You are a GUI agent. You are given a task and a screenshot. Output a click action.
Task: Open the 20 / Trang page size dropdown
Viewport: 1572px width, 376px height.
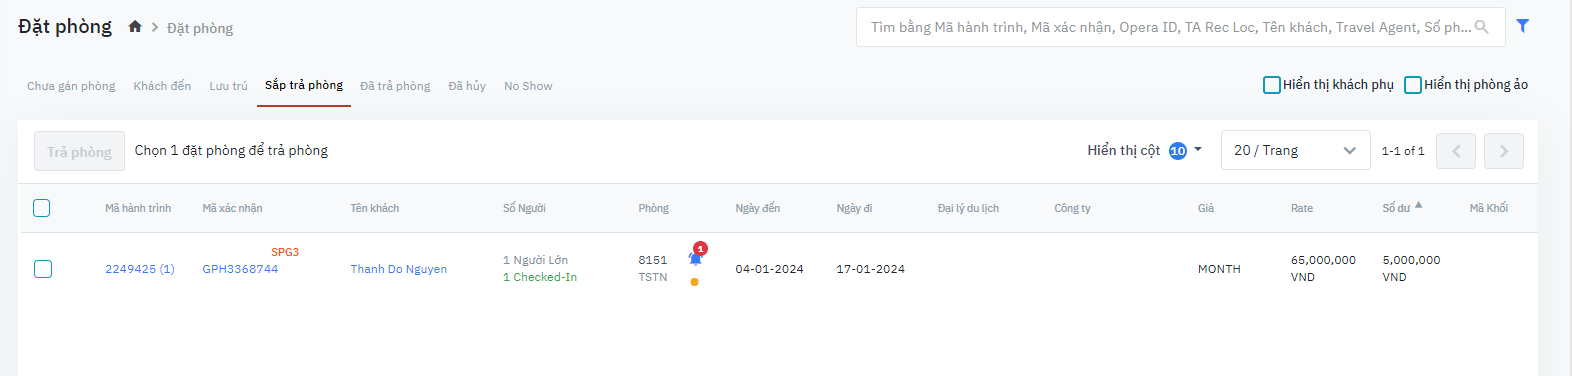coord(1295,150)
